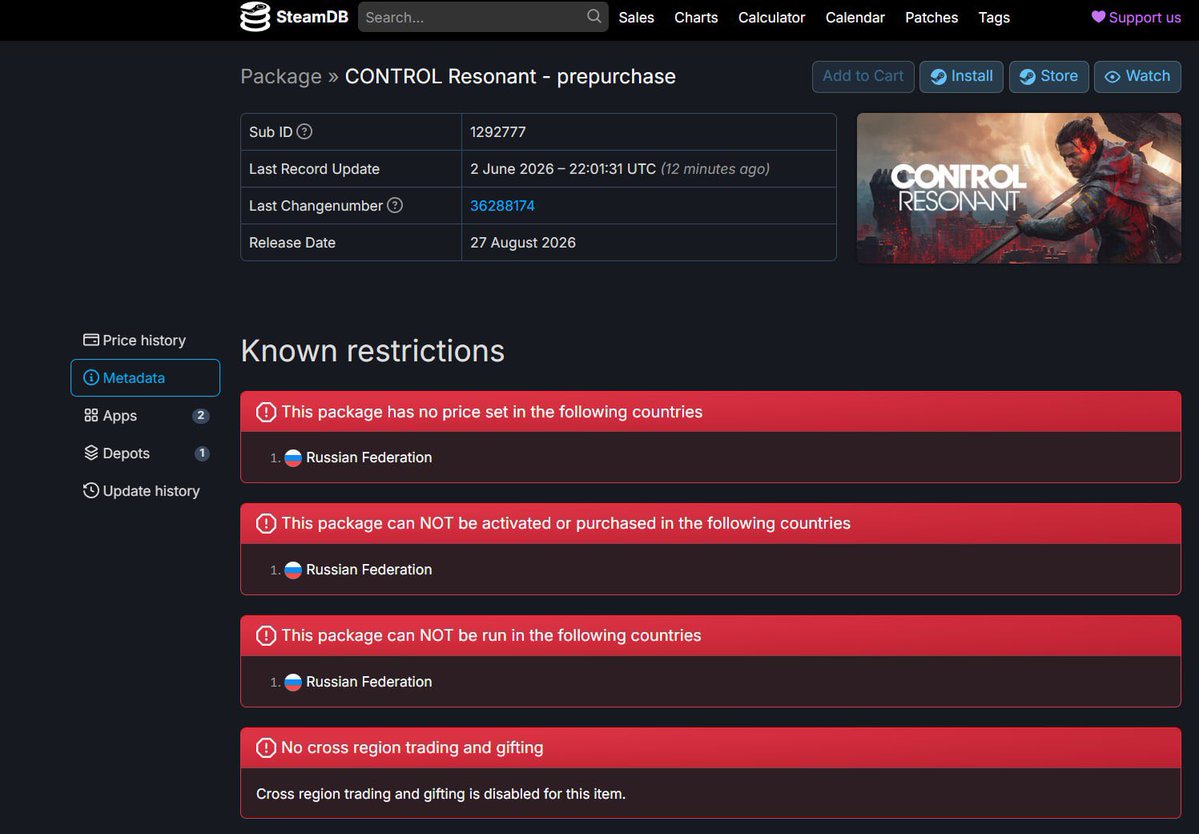Click the Steam icon on Store button
Image resolution: width=1199 pixels, height=834 pixels.
tap(1028, 76)
